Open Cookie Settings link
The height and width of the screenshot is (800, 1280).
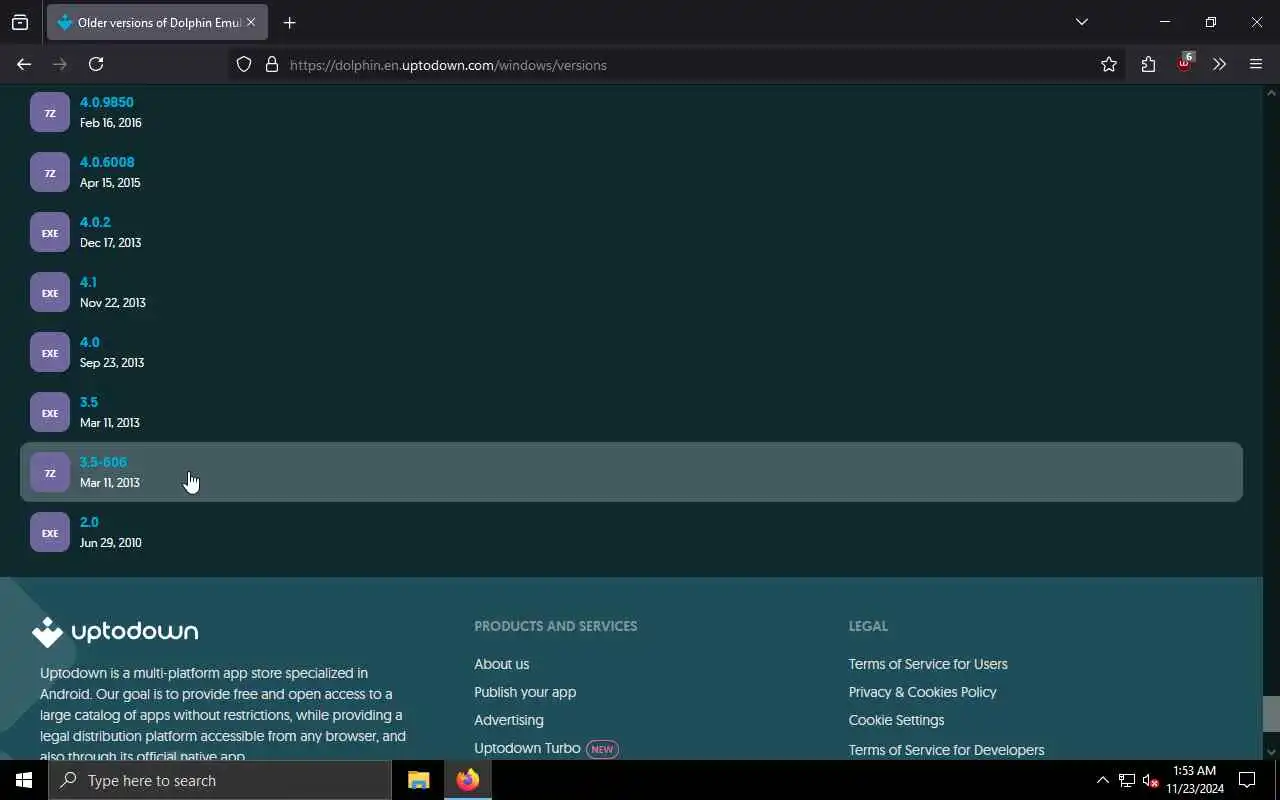pos(897,720)
